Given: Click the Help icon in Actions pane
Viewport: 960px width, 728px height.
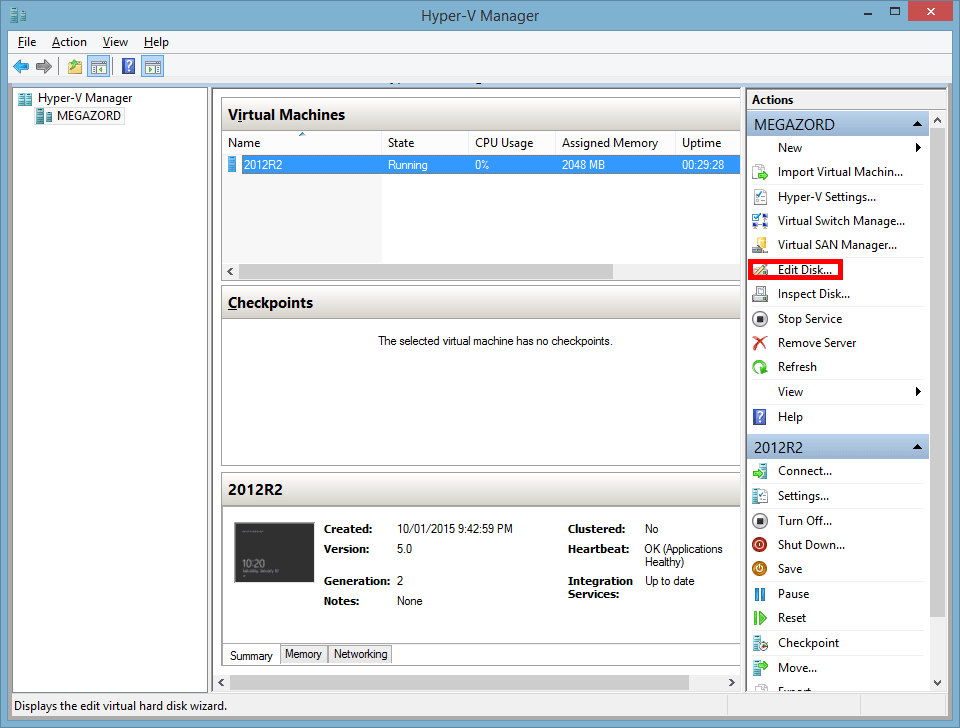Looking at the screenshot, I should (760, 416).
